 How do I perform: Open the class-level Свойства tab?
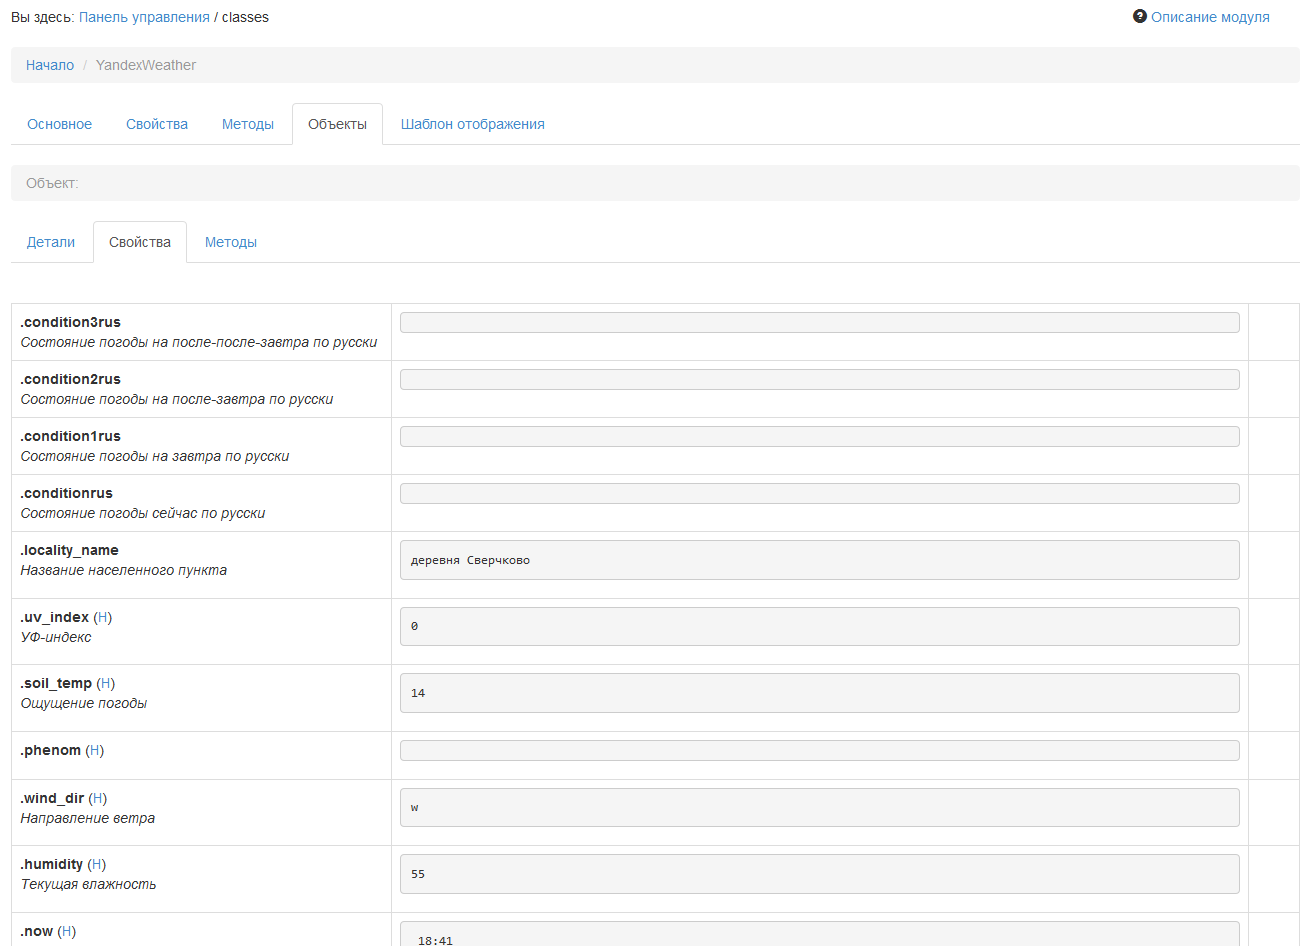tap(157, 124)
